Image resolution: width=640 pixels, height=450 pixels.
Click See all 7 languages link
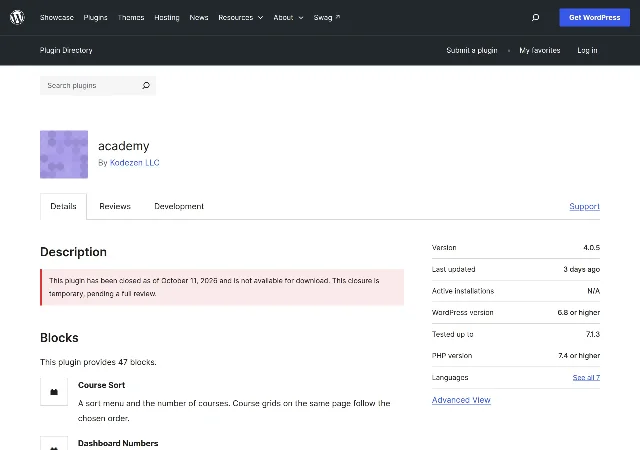tap(586, 377)
